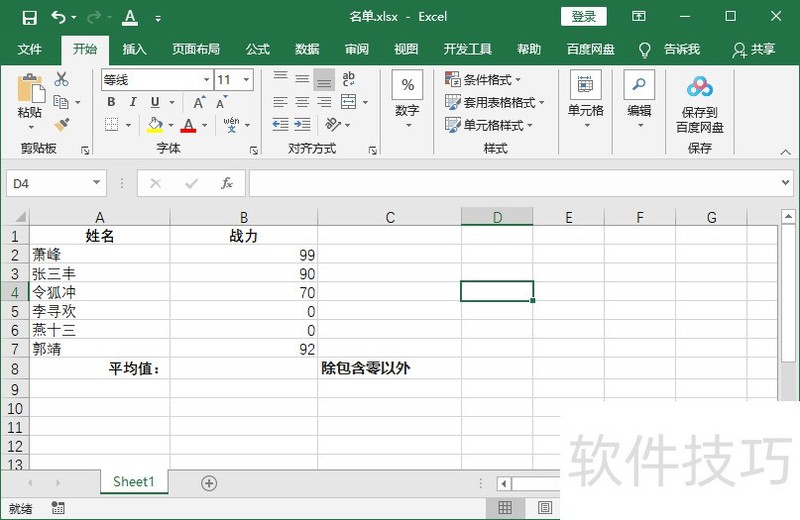Toggle Bold formatting
The image size is (800, 520).
(111, 102)
